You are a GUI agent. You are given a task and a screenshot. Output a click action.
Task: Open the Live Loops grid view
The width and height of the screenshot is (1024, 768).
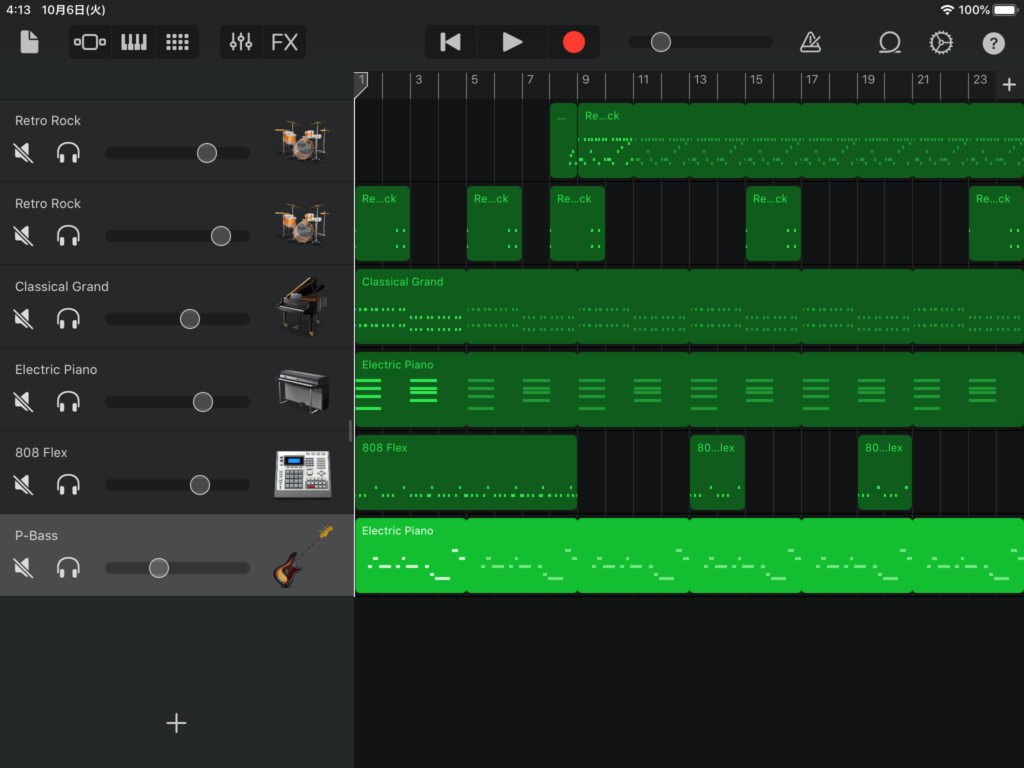tap(177, 42)
